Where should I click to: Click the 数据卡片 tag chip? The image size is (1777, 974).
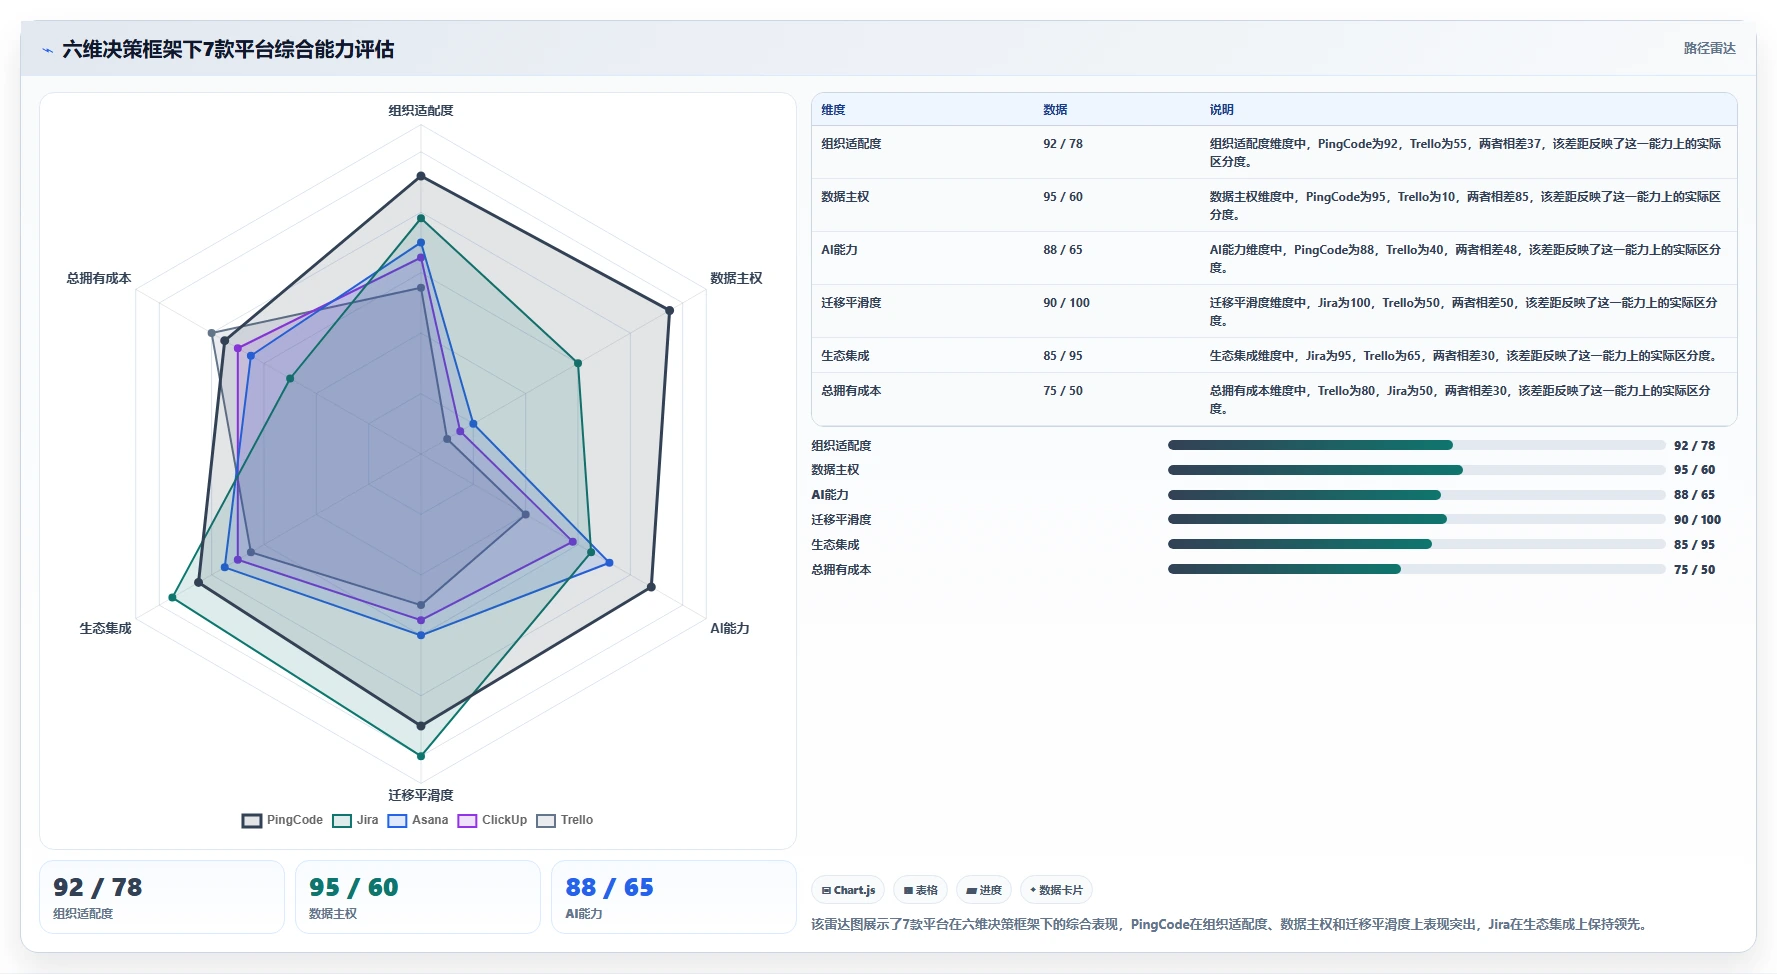click(1056, 890)
